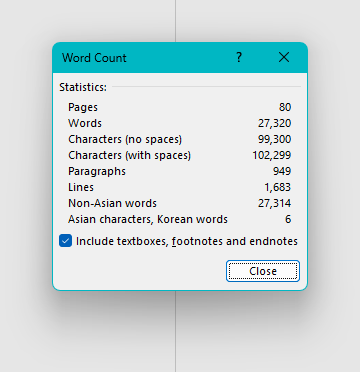This screenshot has width=360, height=372.
Task: Click the value 27,314
Action: [x=274, y=203]
